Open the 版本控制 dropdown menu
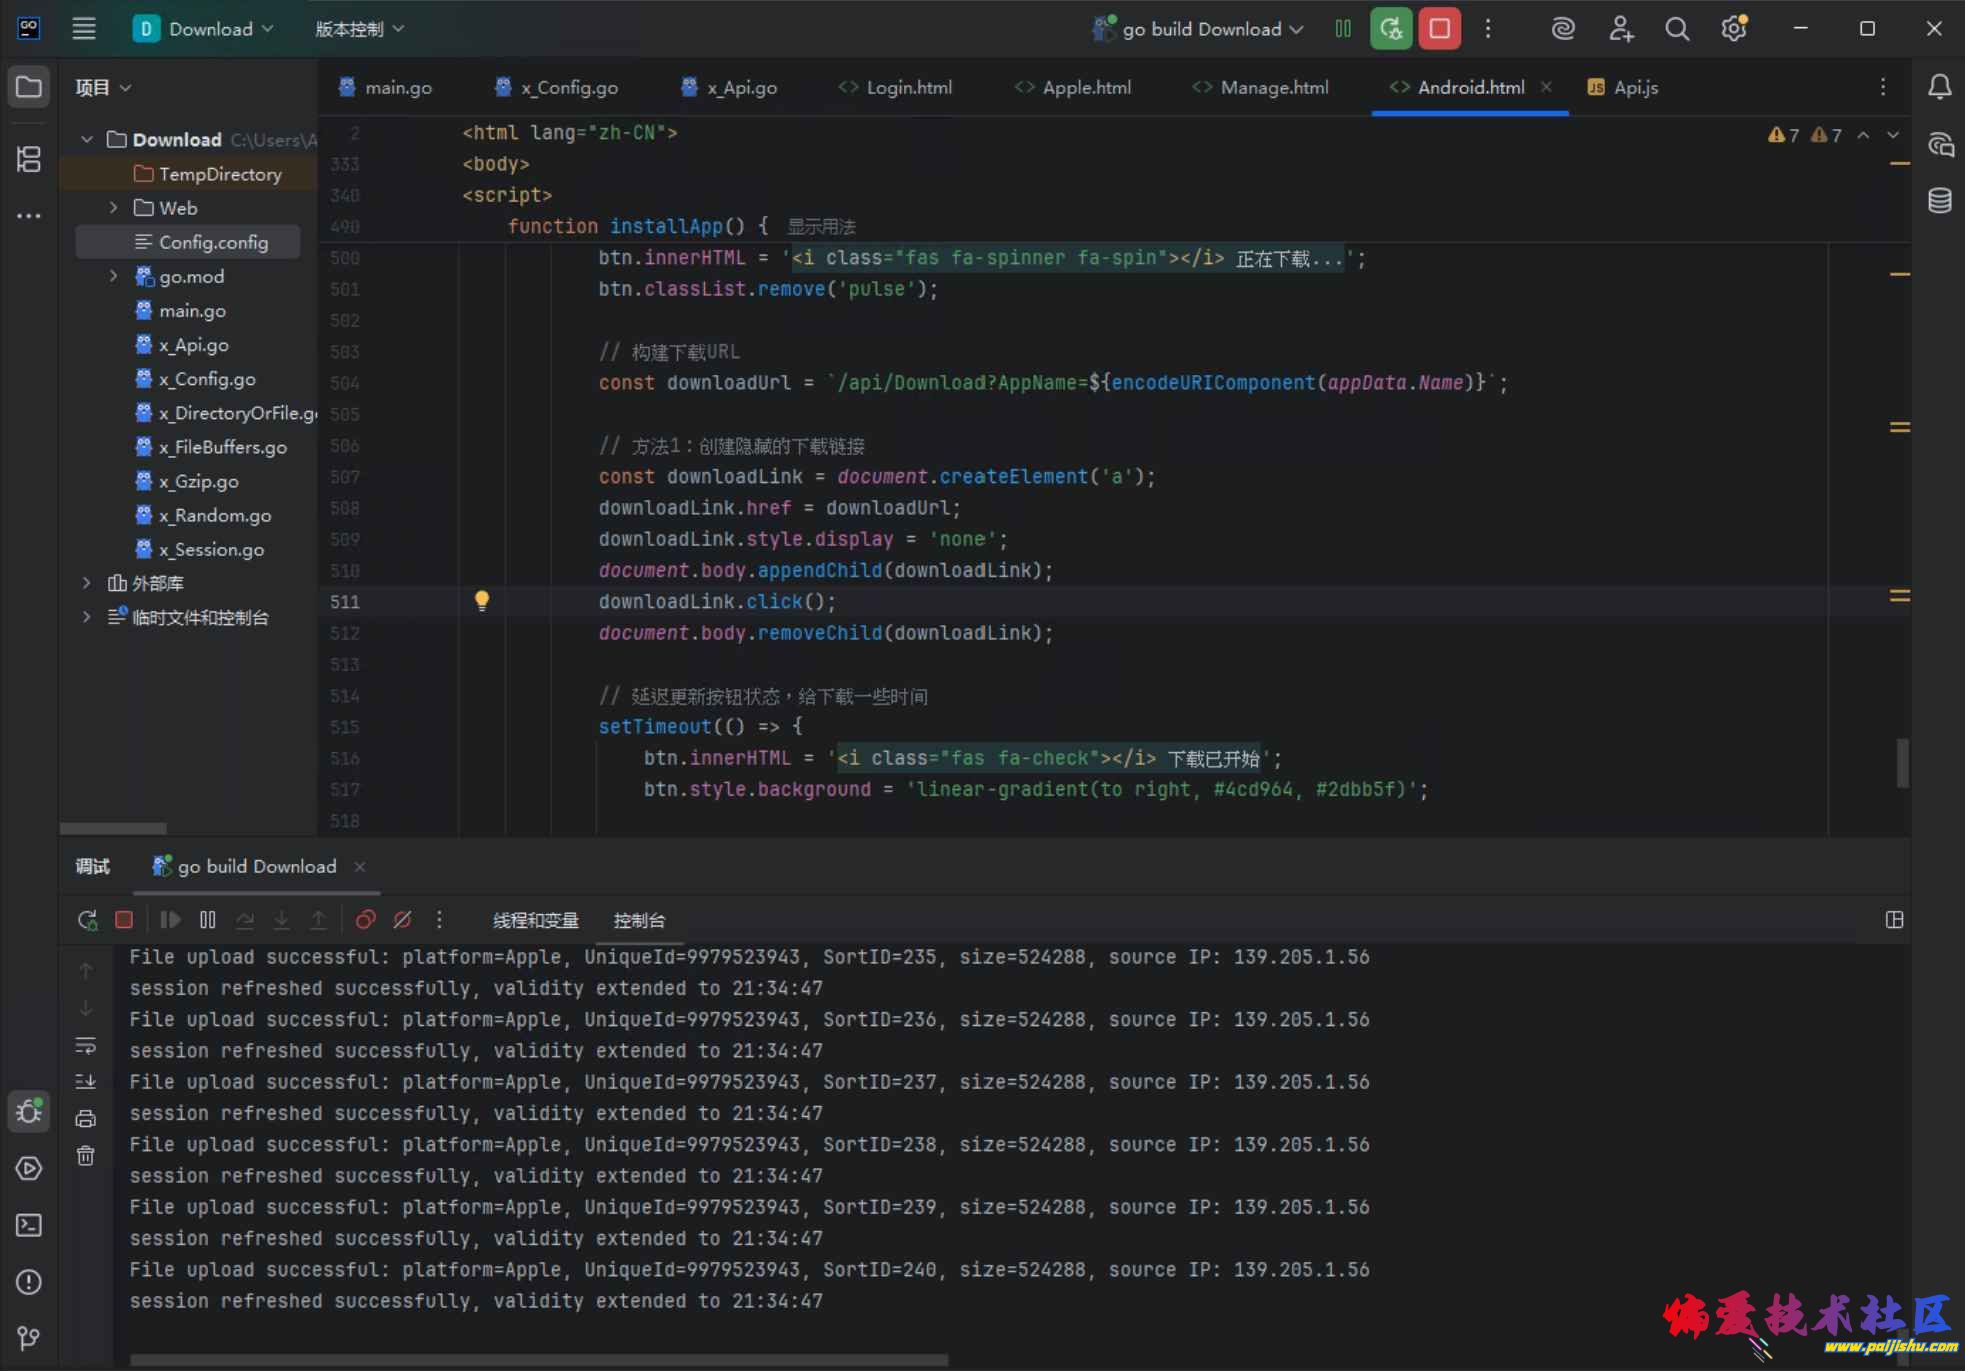Image resolution: width=1965 pixels, height=1371 pixels. click(x=359, y=29)
